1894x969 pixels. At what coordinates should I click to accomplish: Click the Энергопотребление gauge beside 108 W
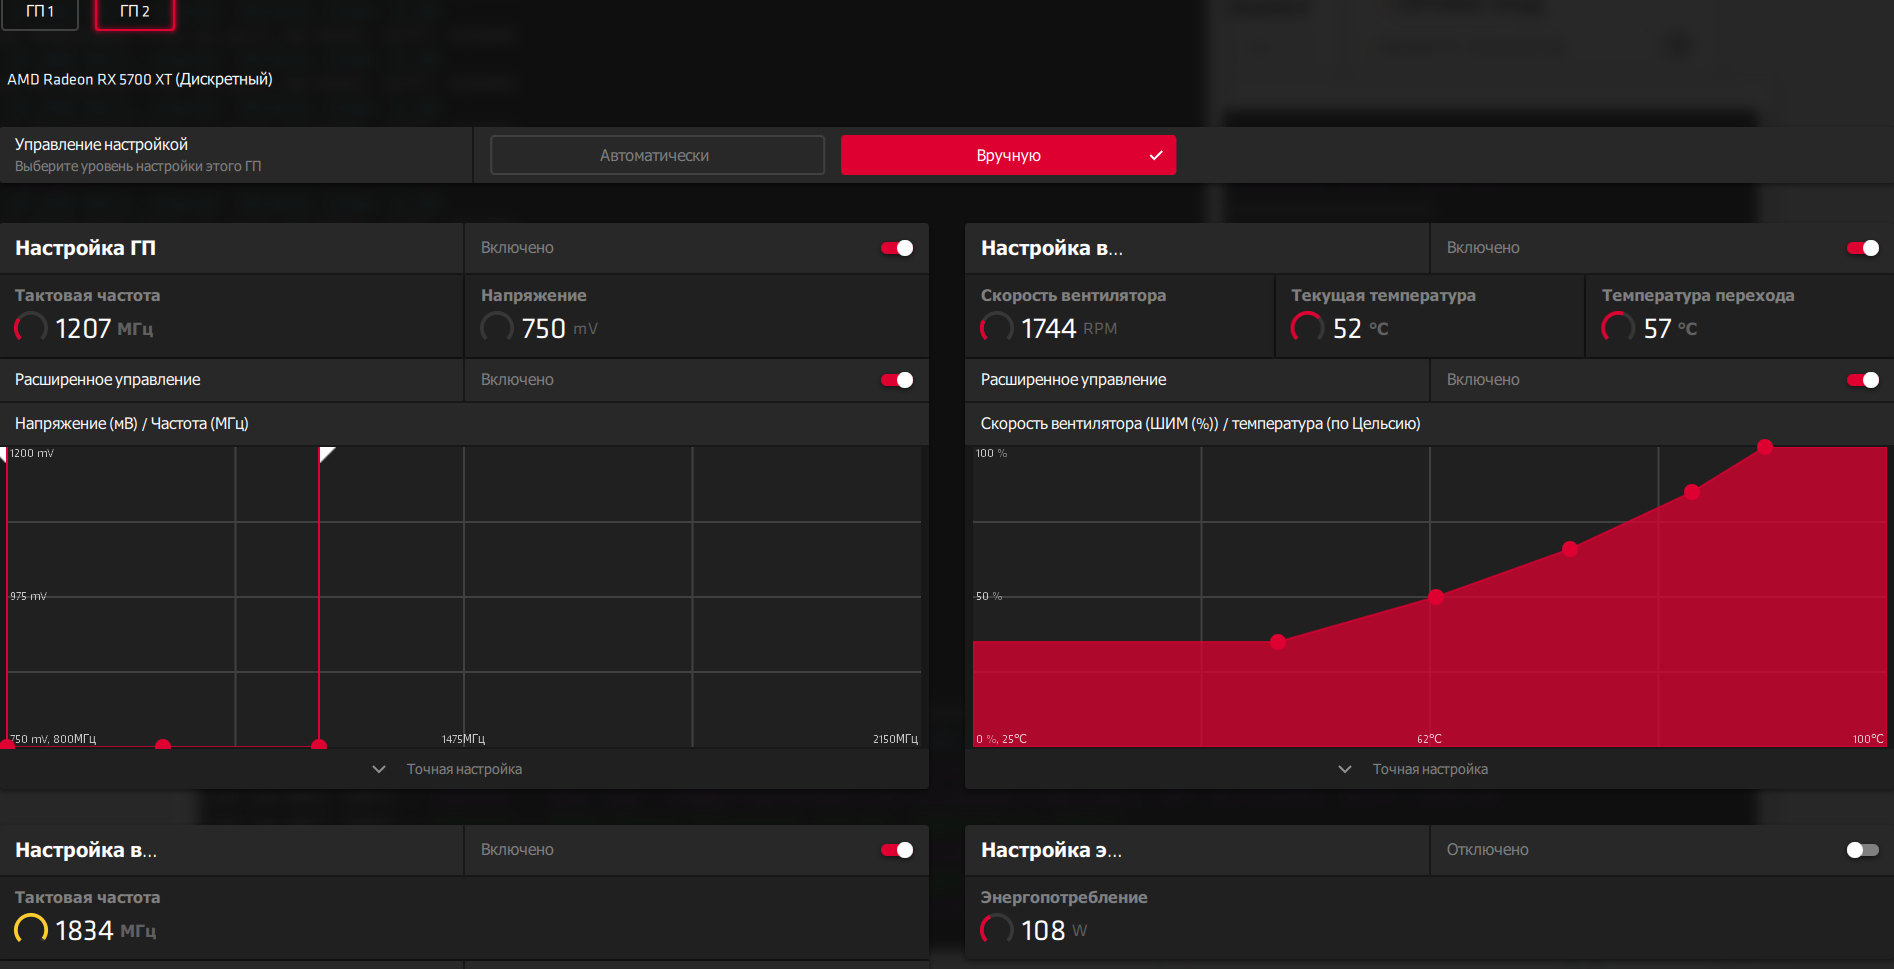point(997,930)
